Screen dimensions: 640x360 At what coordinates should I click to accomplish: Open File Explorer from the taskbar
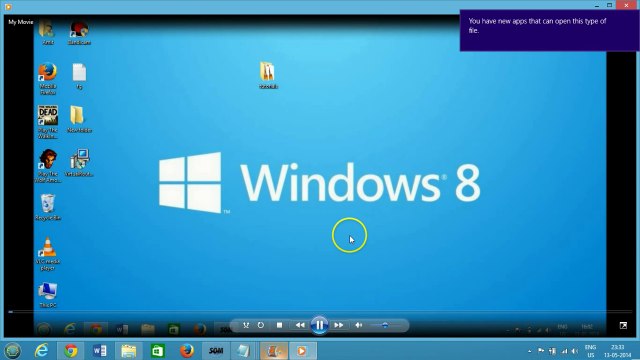pyautogui.click(x=129, y=351)
